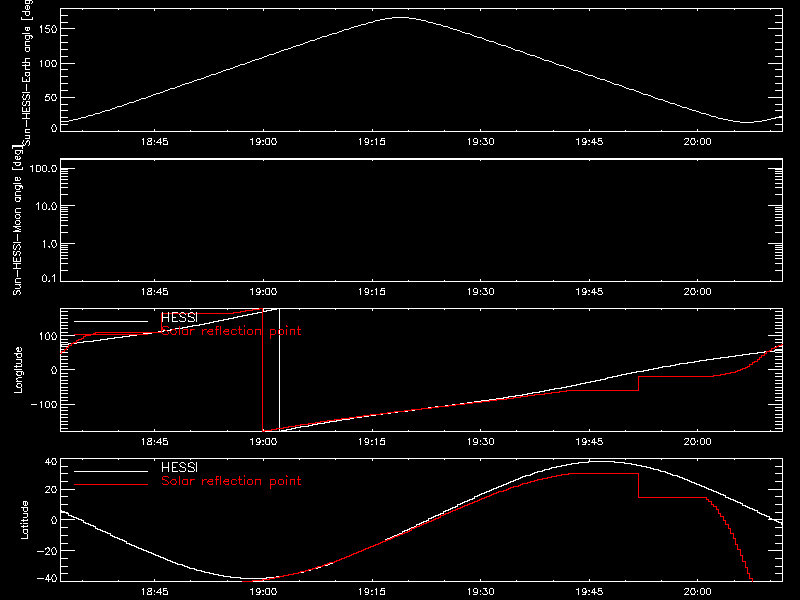
Task: Select 19:00 label under Earth angle plot
Action: [263, 141]
